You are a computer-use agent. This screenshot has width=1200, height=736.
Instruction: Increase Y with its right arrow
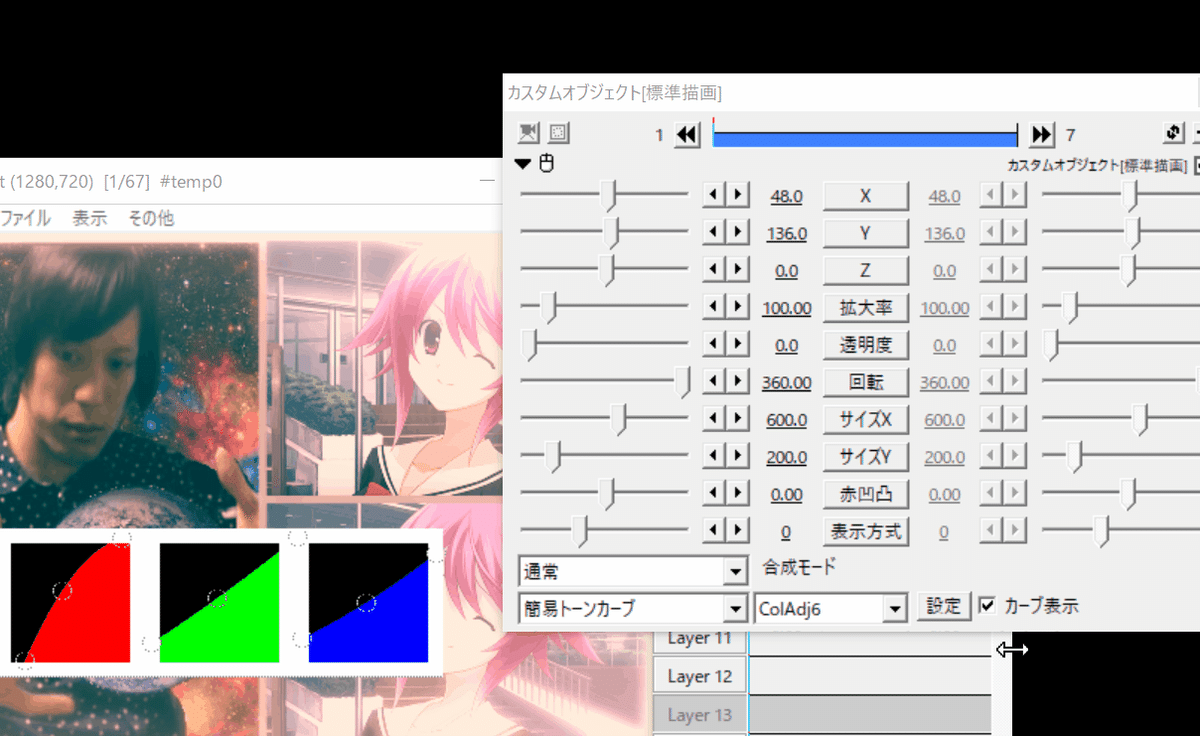[x=738, y=232]
